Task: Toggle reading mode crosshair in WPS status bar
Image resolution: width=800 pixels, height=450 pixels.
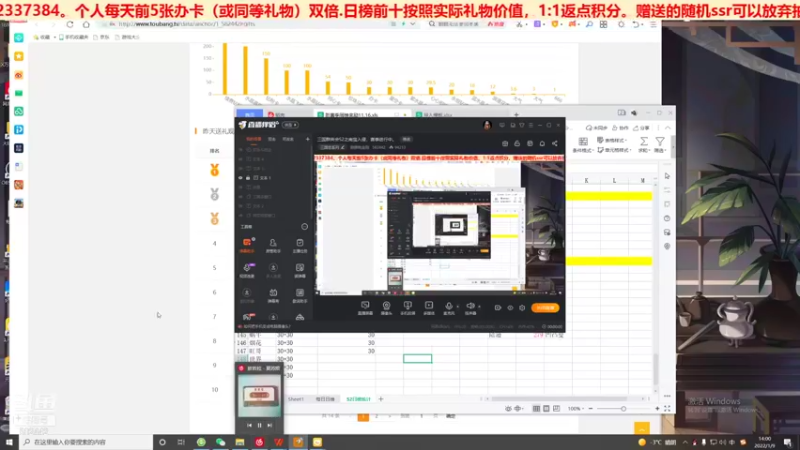Action: 518,409
